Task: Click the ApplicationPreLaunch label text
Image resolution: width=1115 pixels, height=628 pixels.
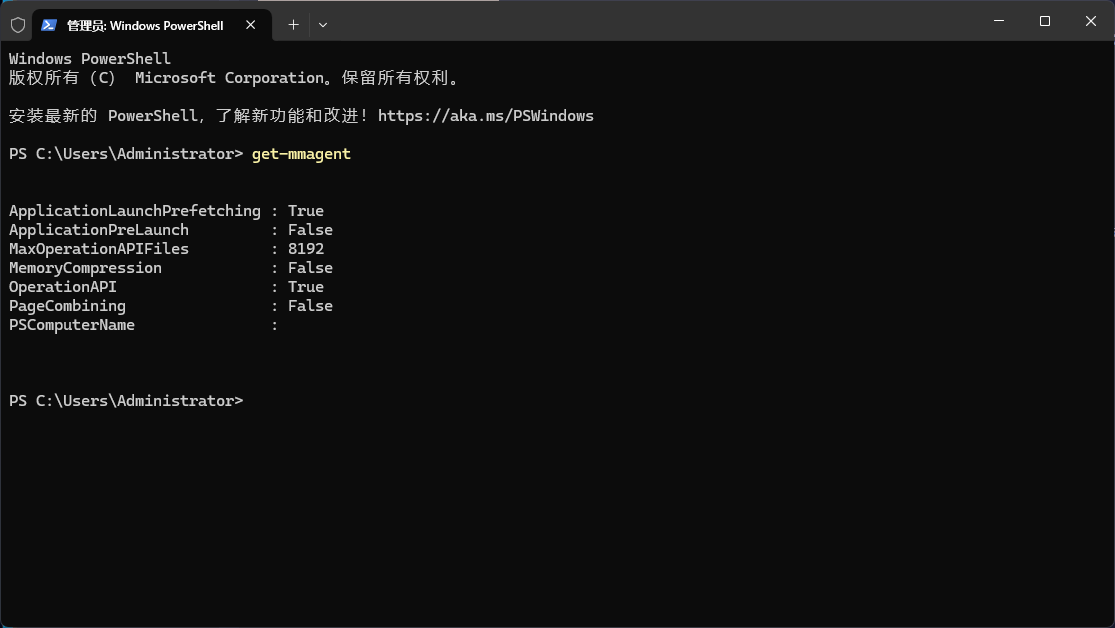Action: coord(98,229)
